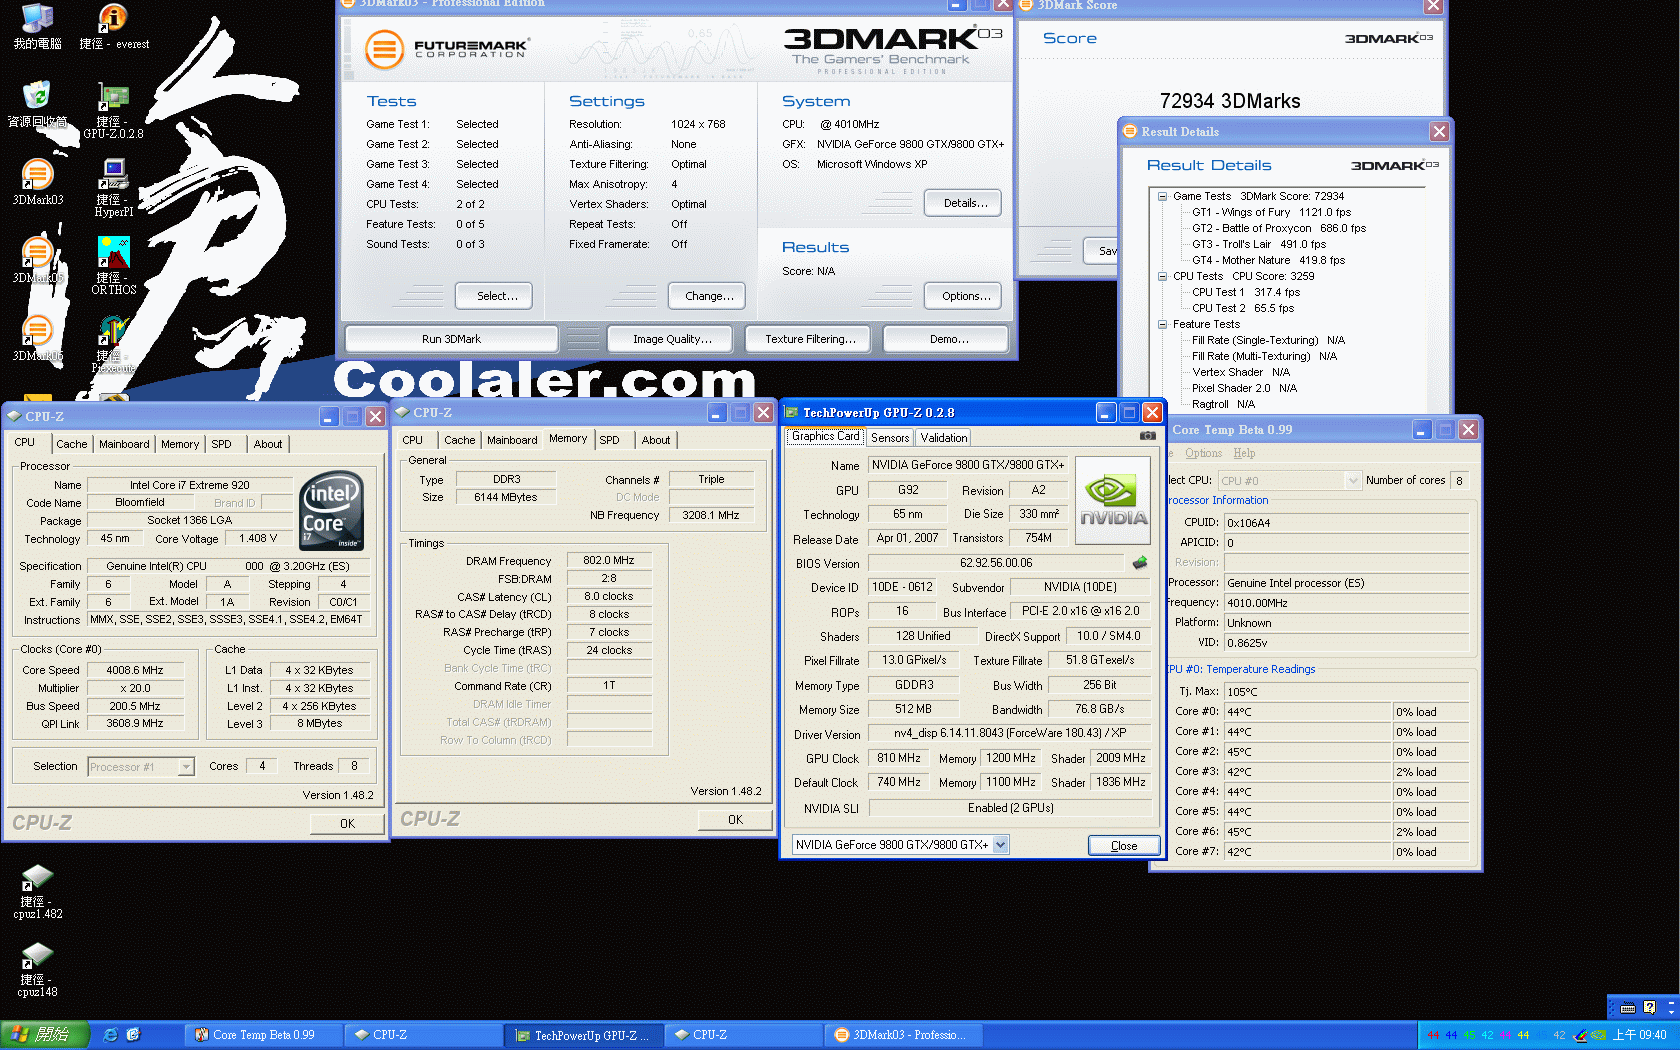Collapse the CPU Tests tree node
1680x1050 pixels.
(x=1162, y=276)
